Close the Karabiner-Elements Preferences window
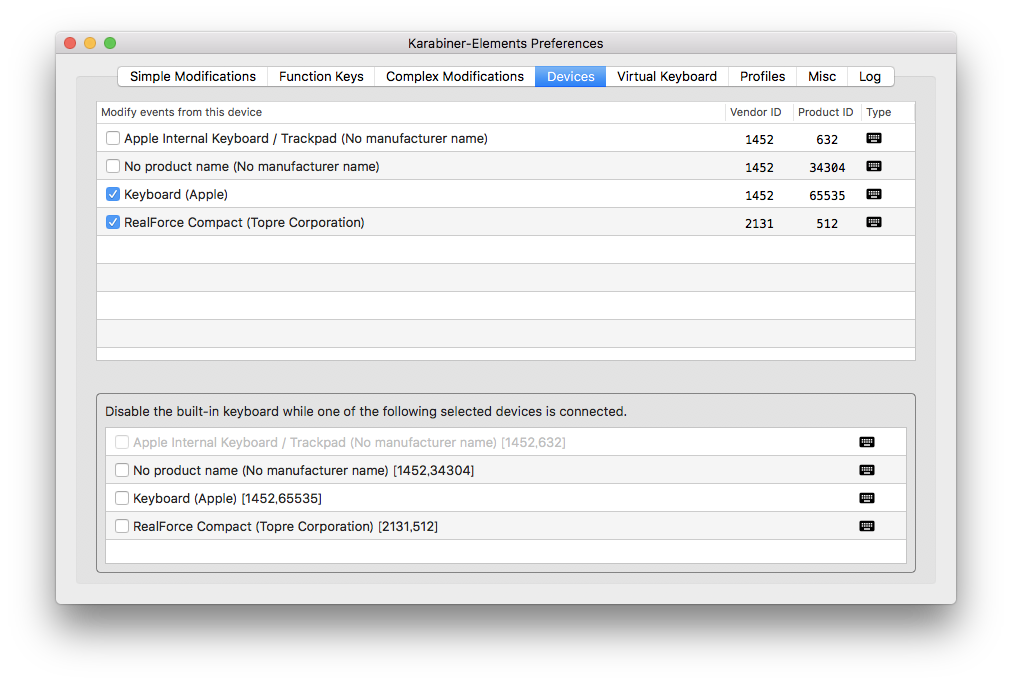Viewport: 1012px width, 684px height. pyautogui.click(x=70, y=43)
